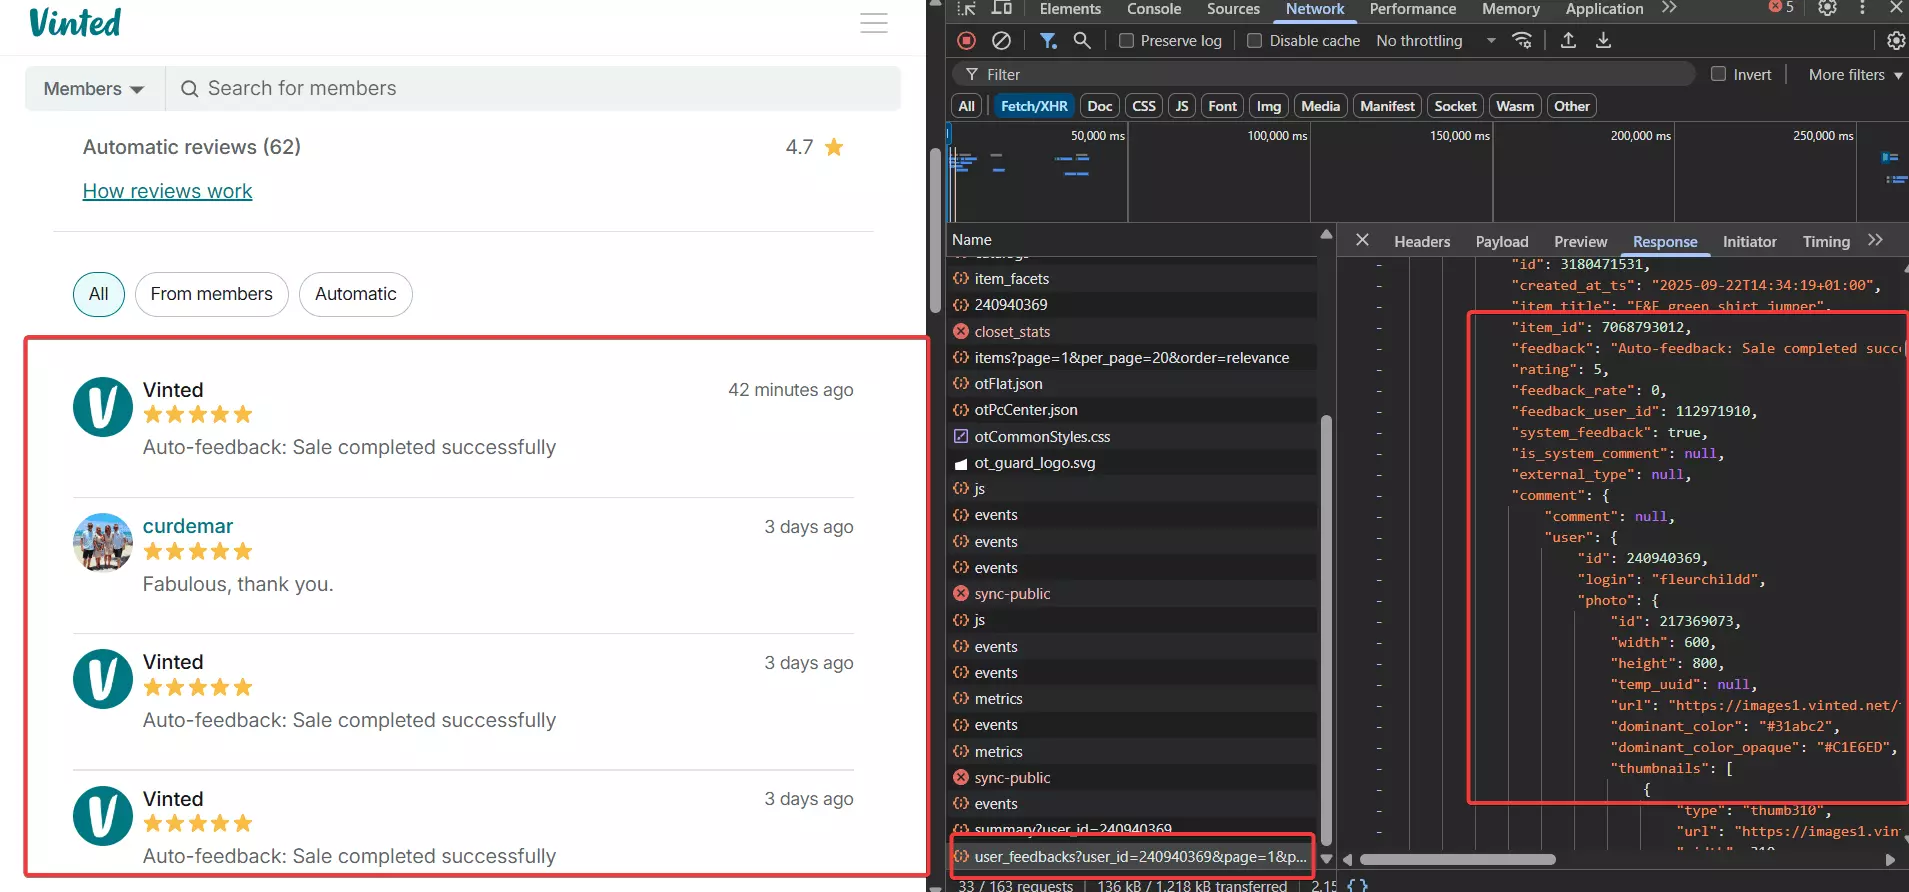
Task: Open DevTools settings gear icon
Action: (1827, 8)
